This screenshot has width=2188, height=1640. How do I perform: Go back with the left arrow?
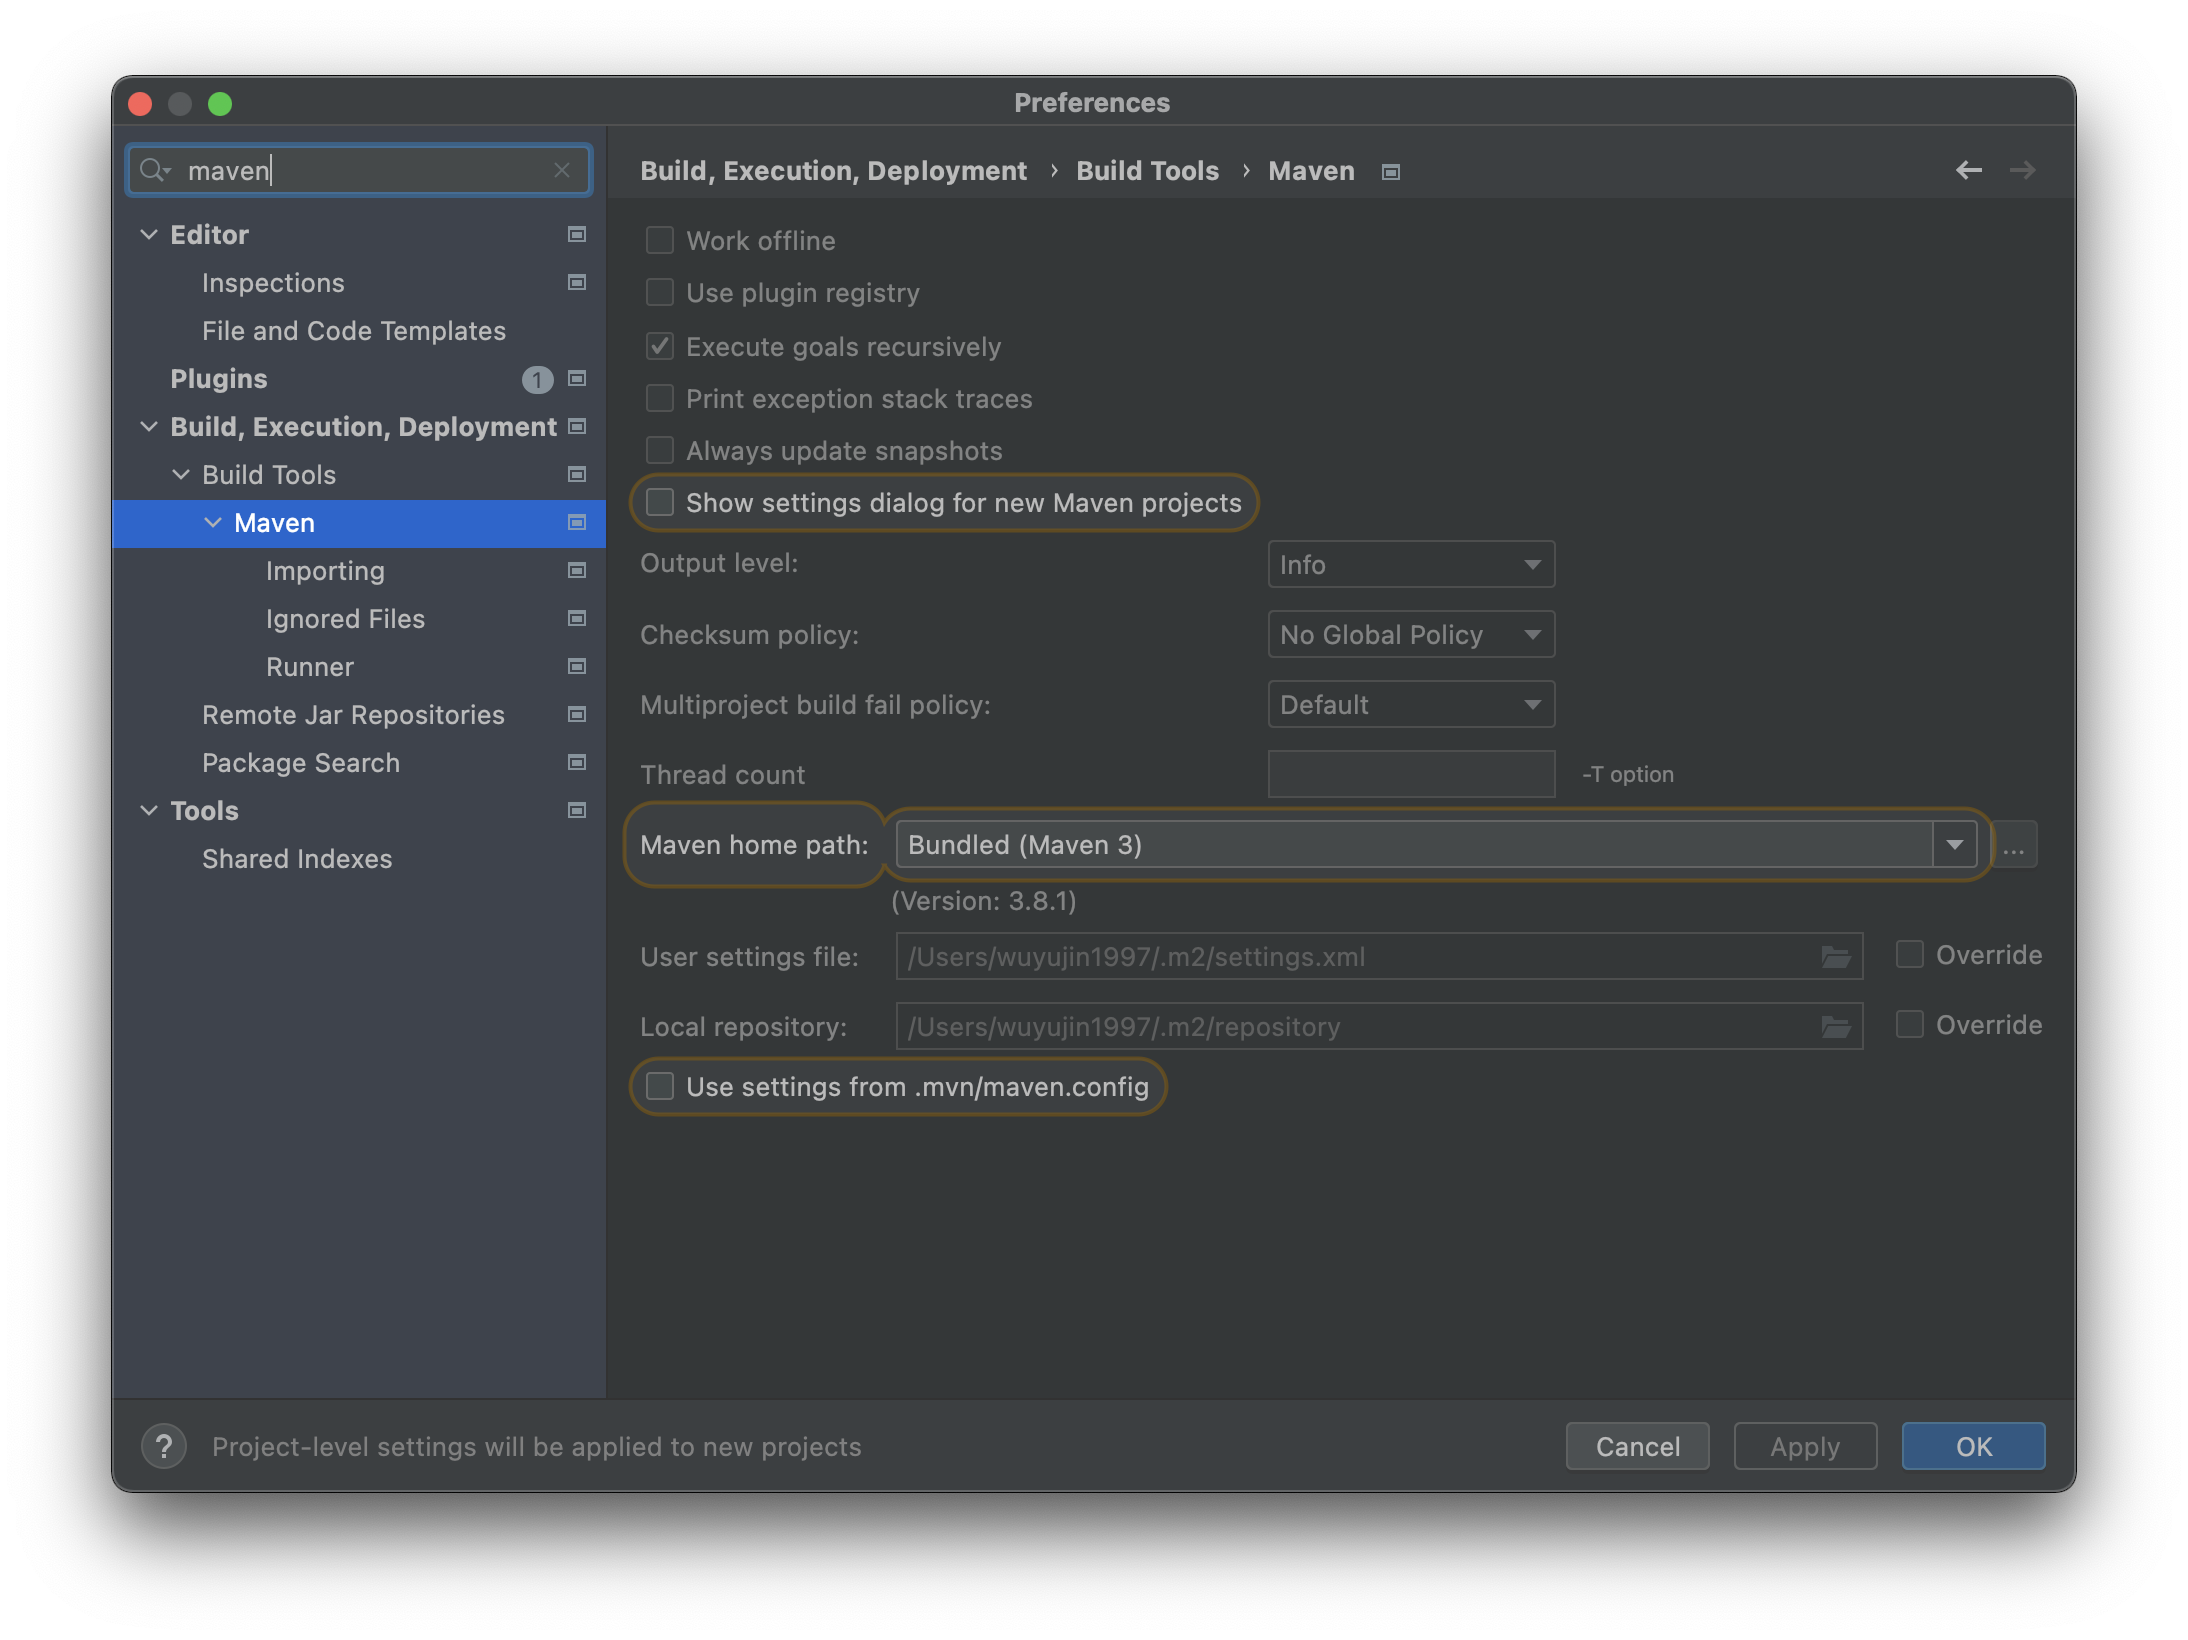[1968, 170]
